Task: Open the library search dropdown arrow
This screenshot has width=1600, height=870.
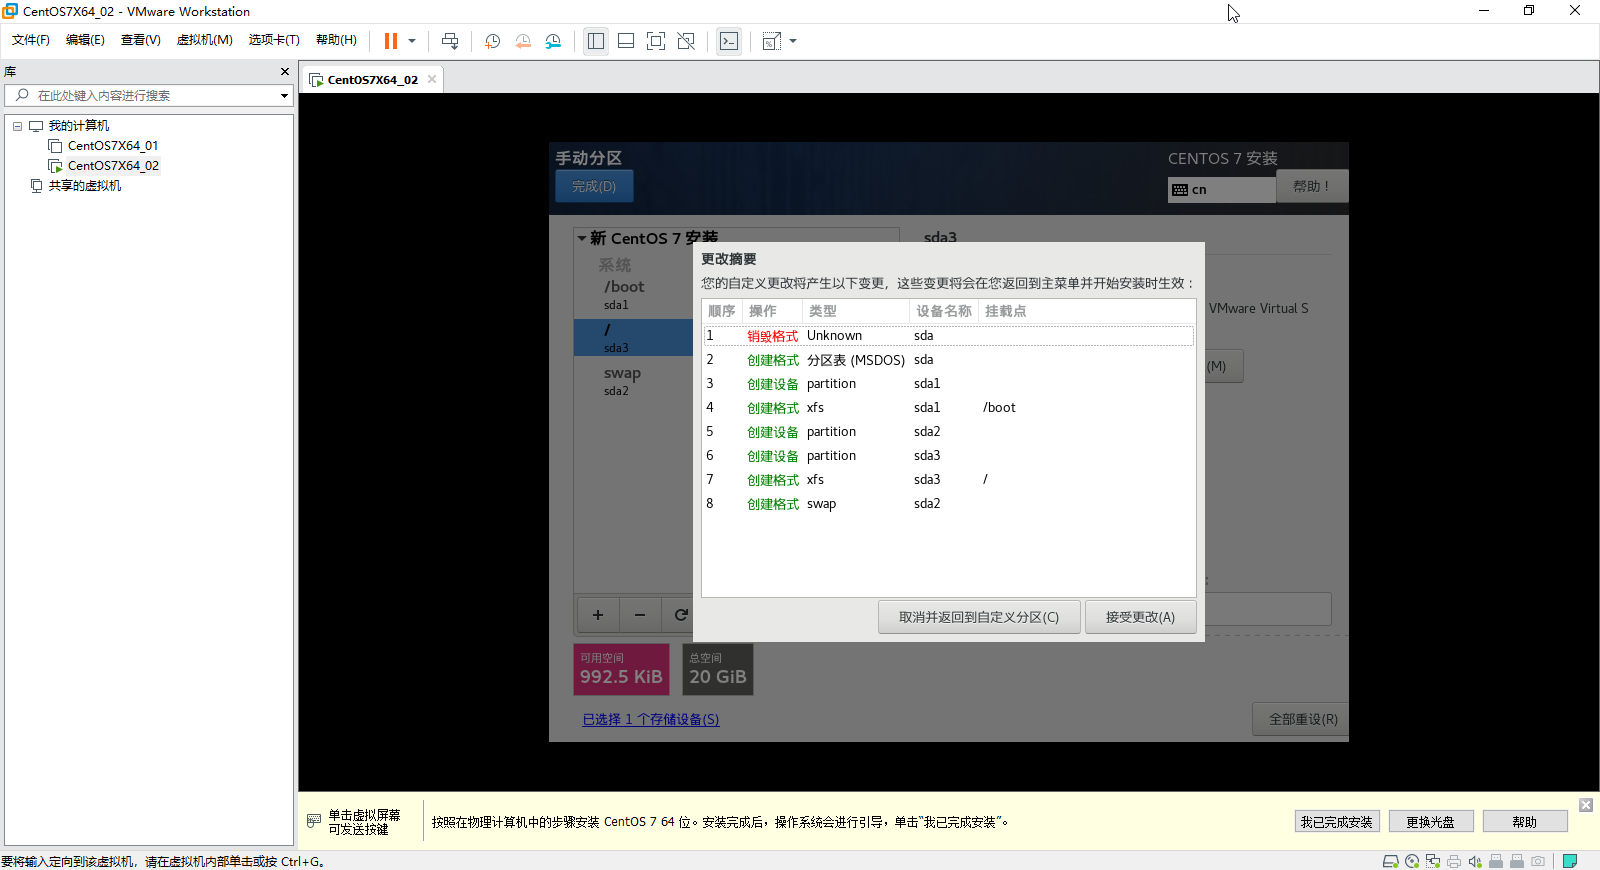Action: click(284, 96)
